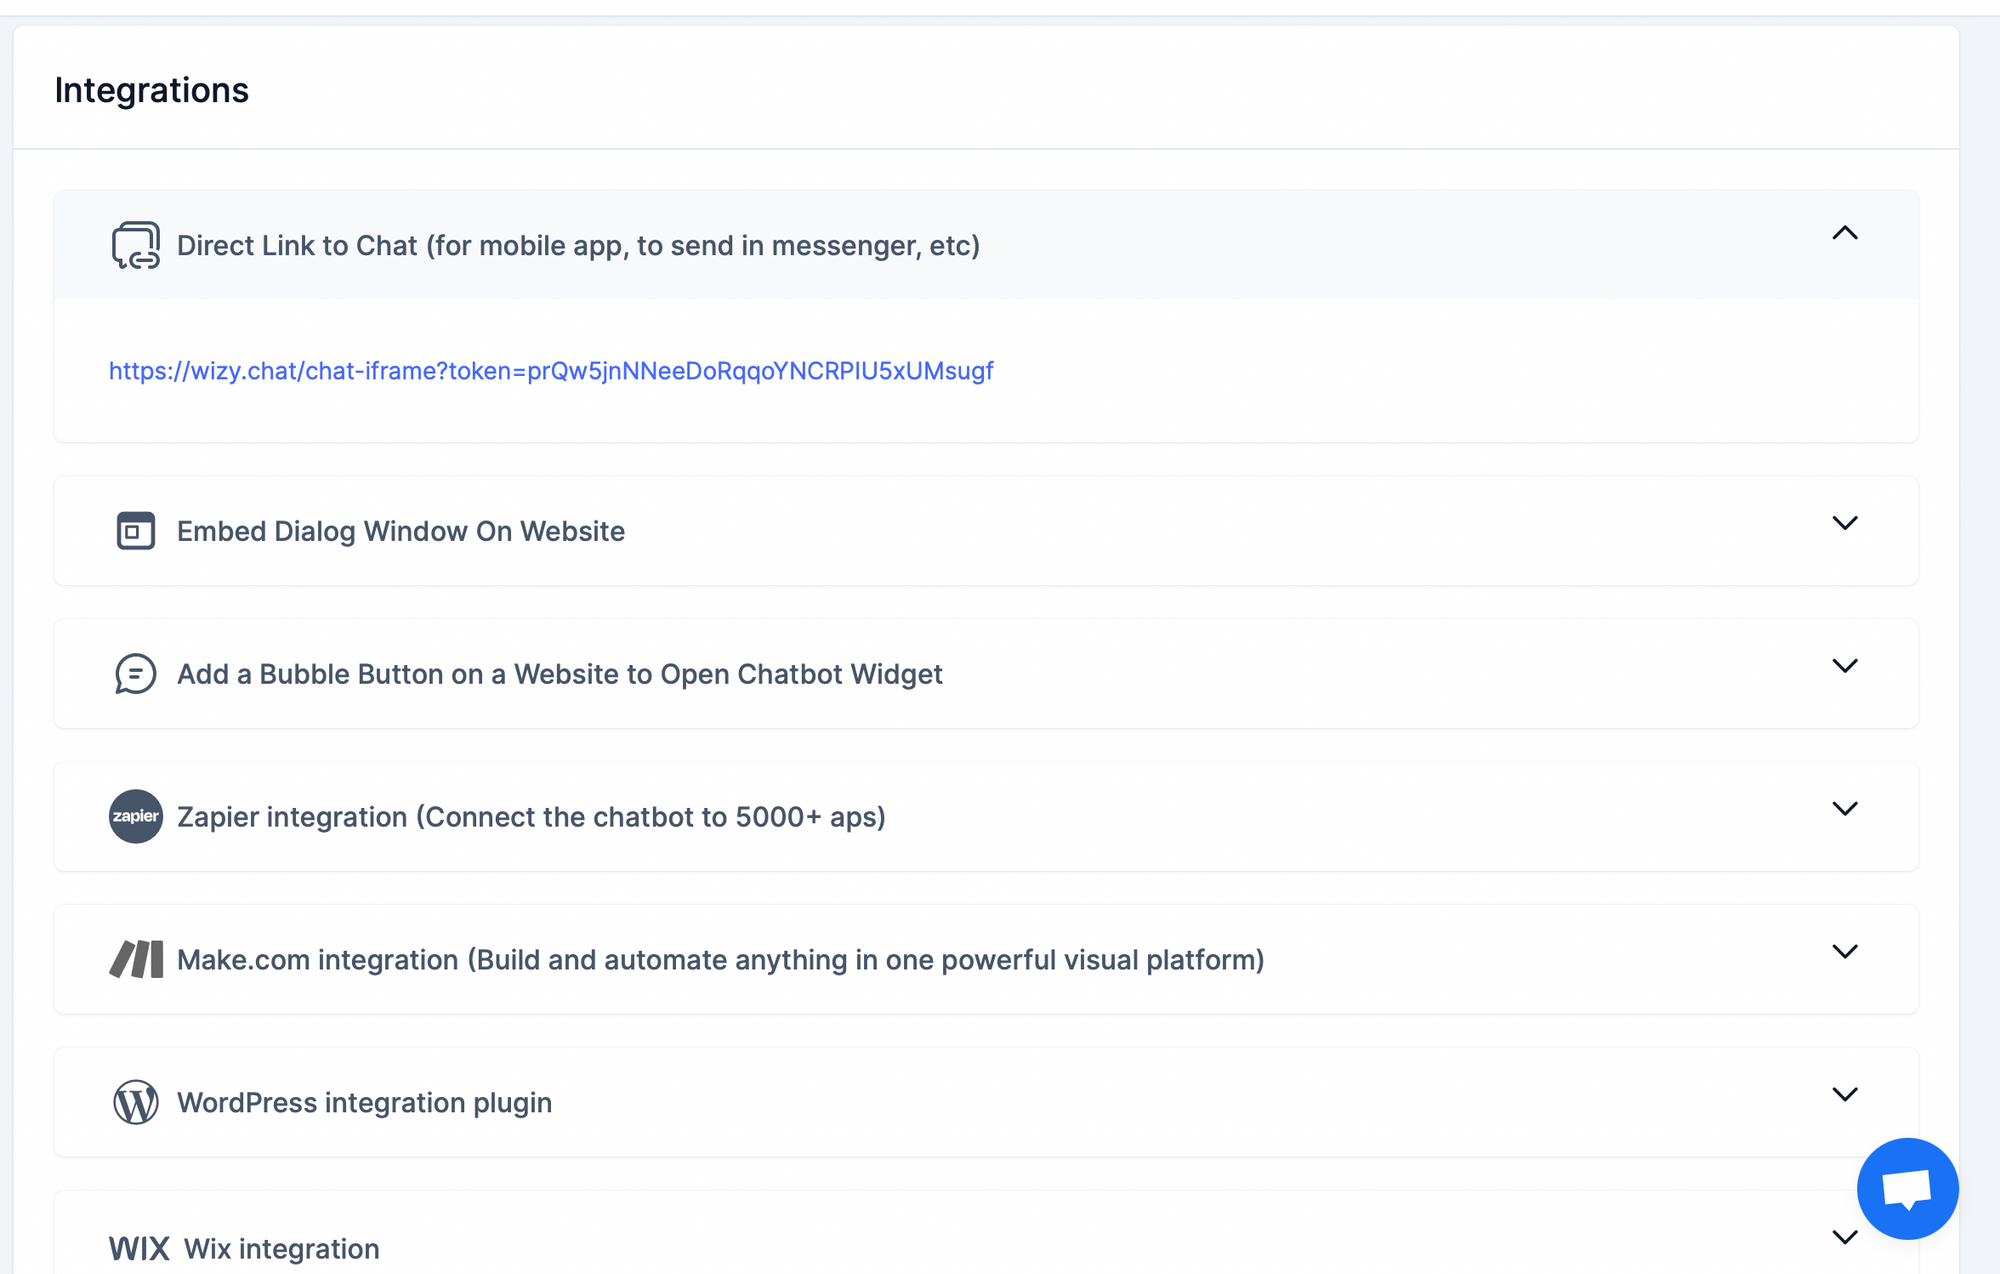Expand the Make.com integration chevron
This screenshot has height=1274, width=2000.
(1844, 951)
